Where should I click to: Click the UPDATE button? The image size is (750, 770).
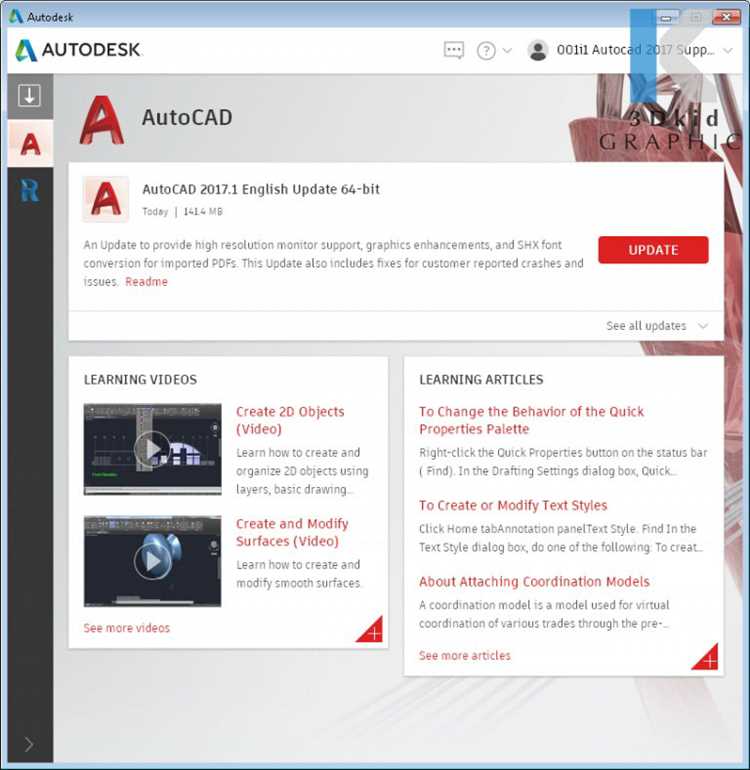point(653,250)
